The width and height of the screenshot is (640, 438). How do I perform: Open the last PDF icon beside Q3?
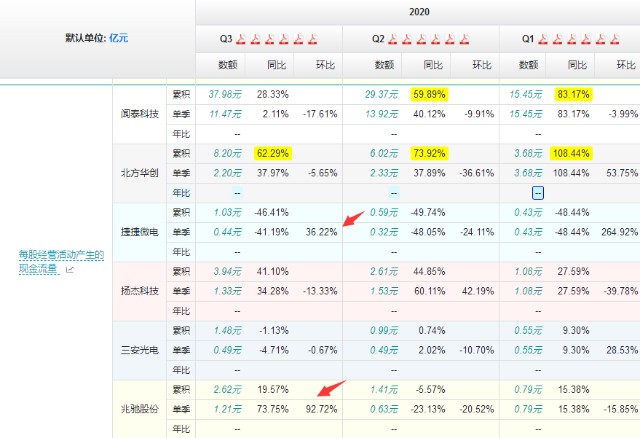[311, 39]
